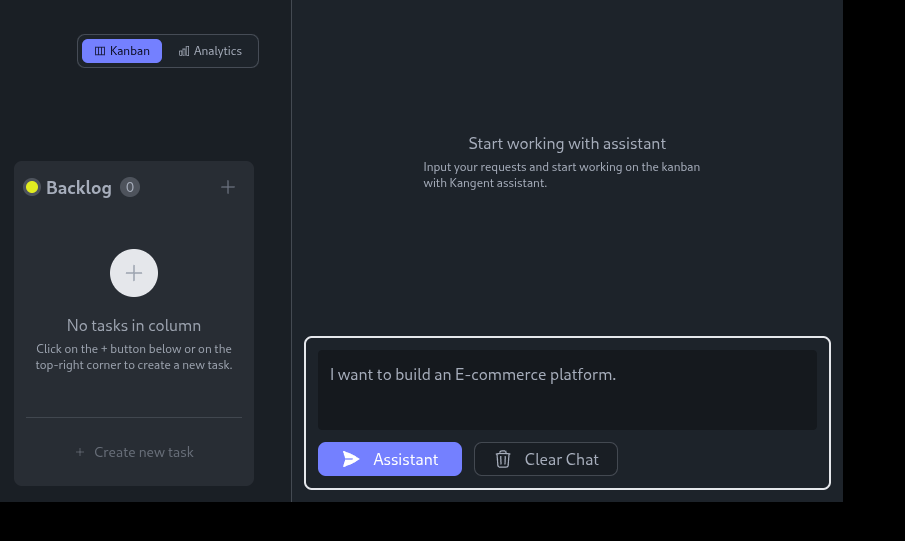
Task: Click the divider between board and chat
Action: pyautogui.click(x=291, y=250)
